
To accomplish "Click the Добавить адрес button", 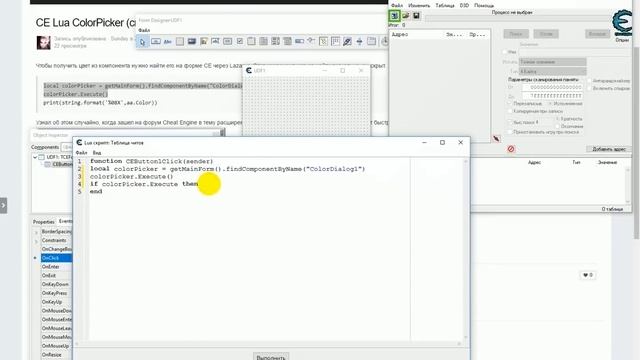I will (x=609, y=149).
